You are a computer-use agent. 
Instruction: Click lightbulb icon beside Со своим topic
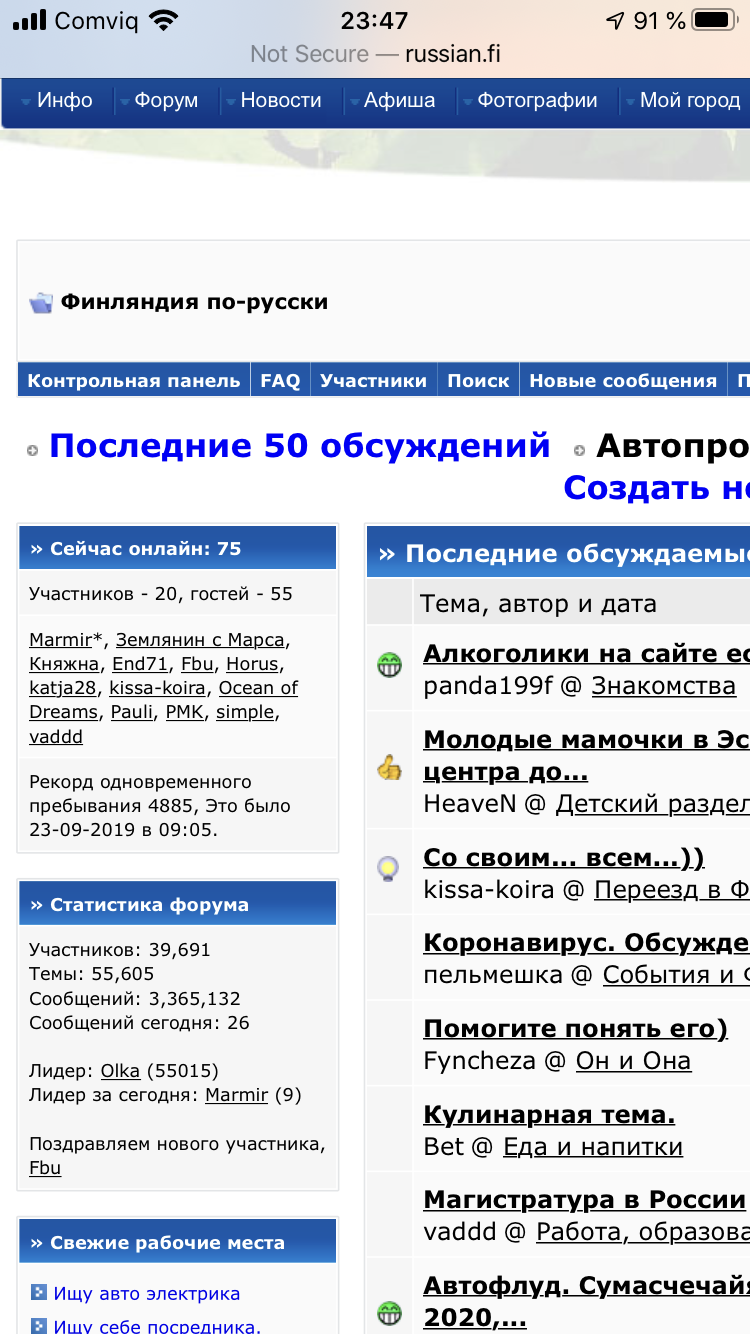pyautogui.click(x=389, y=869)
